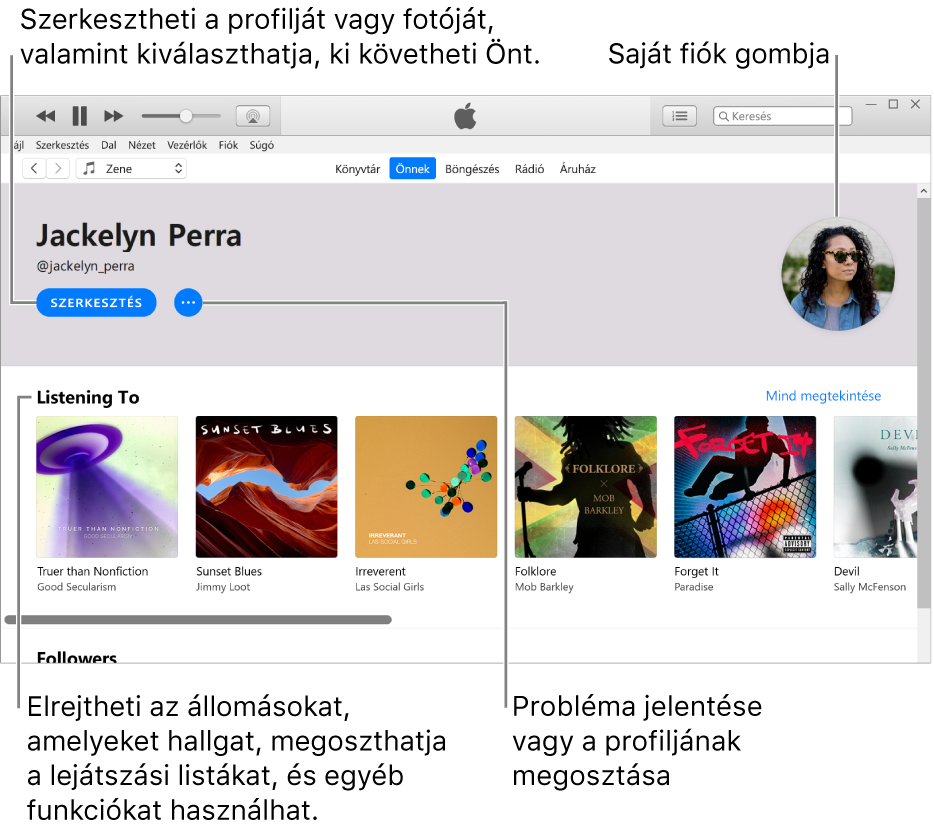934x827 pixels.
Task: Adjust the volume slider knob
Action: (186, 116)
